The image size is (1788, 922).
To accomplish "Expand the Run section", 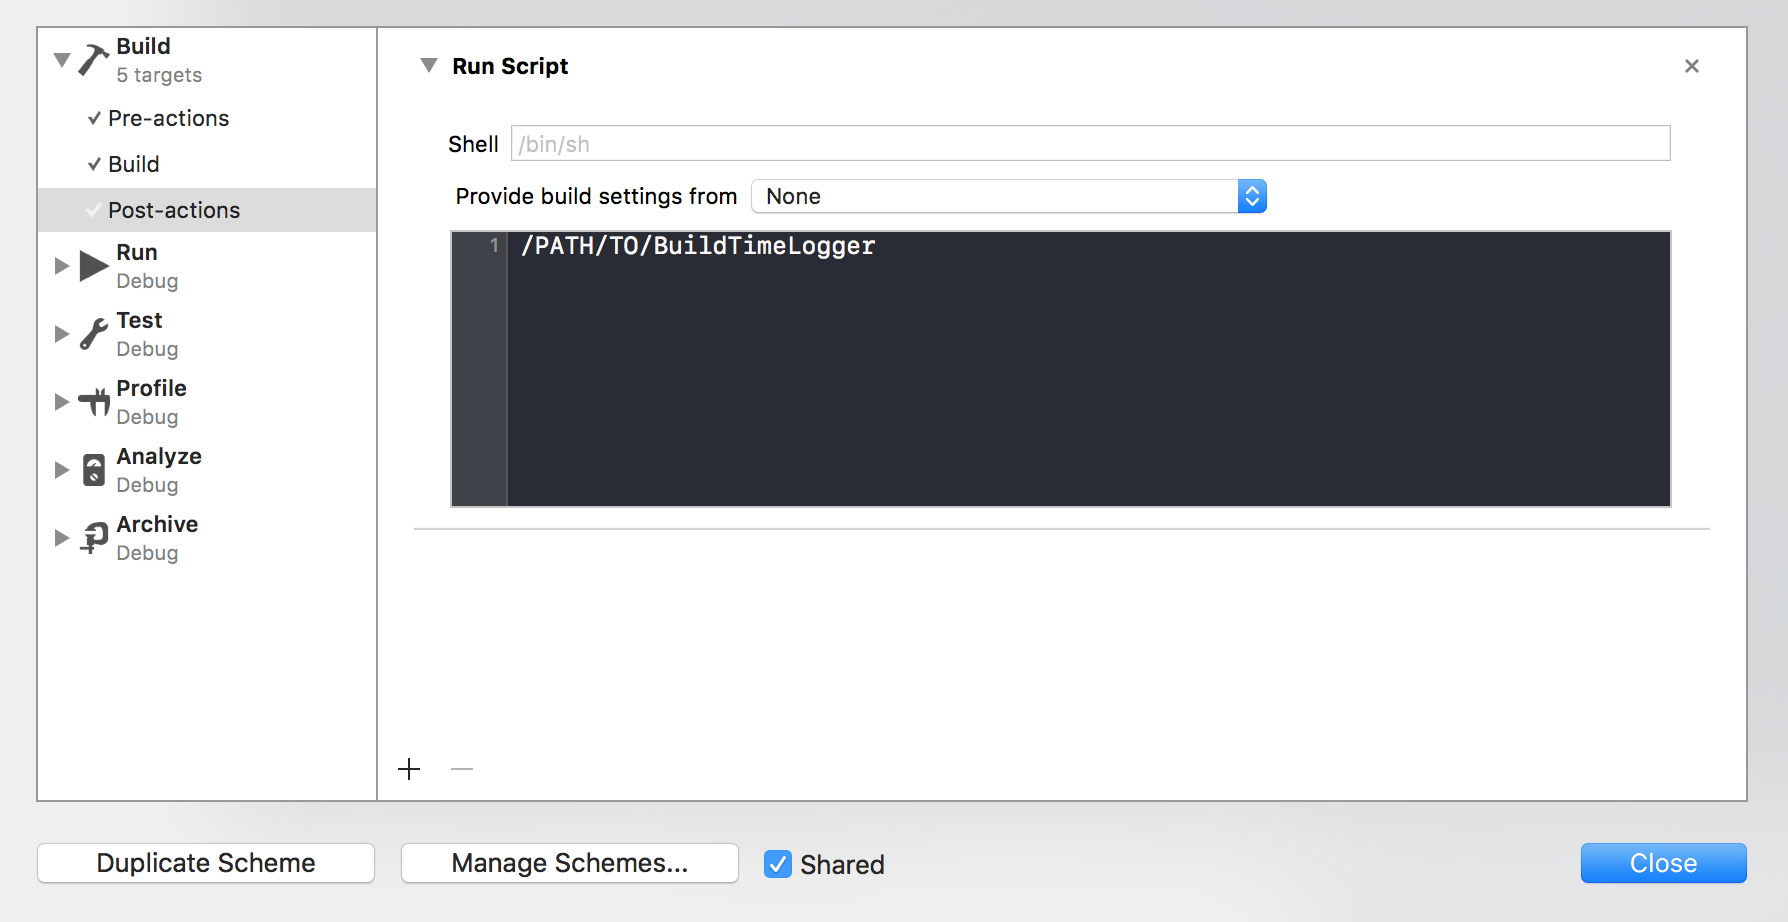I will tap(62, 266).
